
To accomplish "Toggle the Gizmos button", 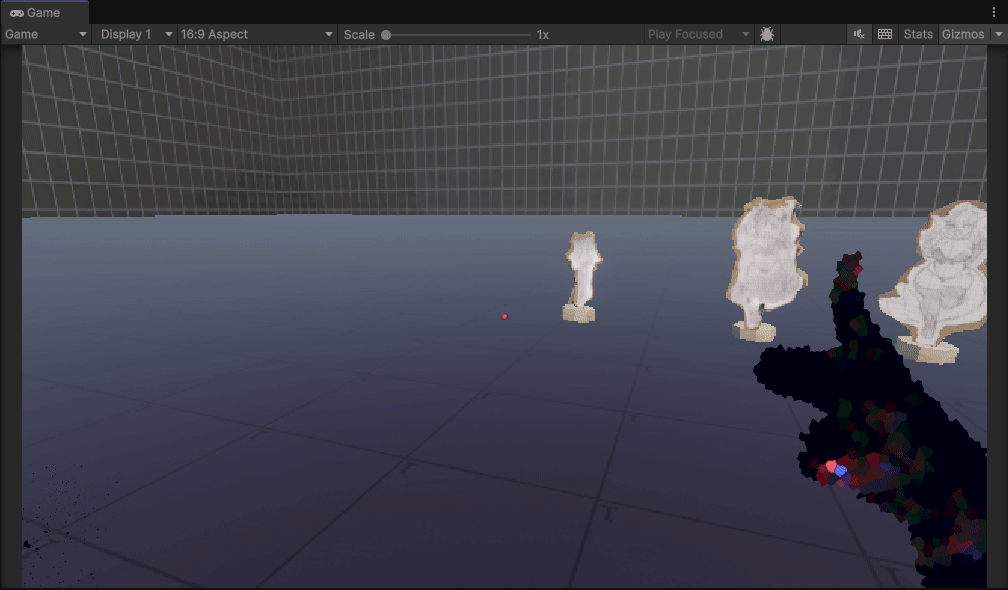I will tap(962, 34).
